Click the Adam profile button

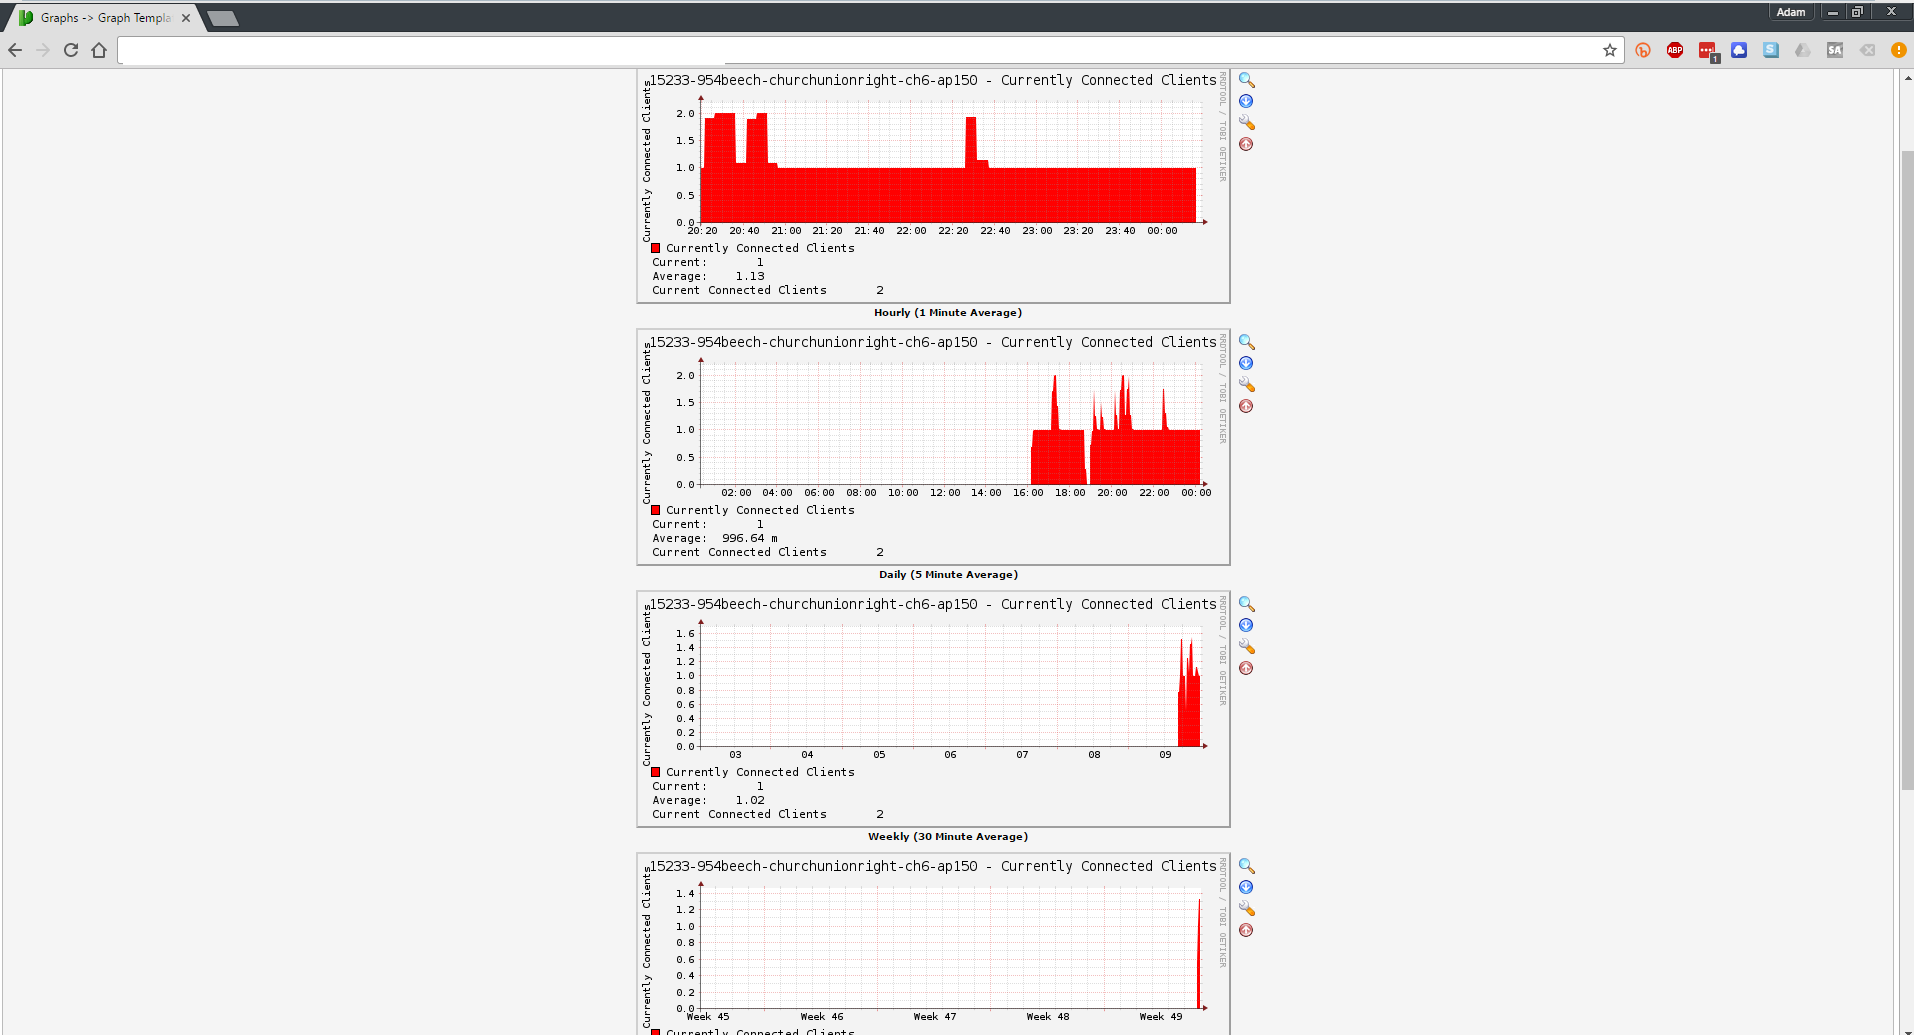point(1791,12)
